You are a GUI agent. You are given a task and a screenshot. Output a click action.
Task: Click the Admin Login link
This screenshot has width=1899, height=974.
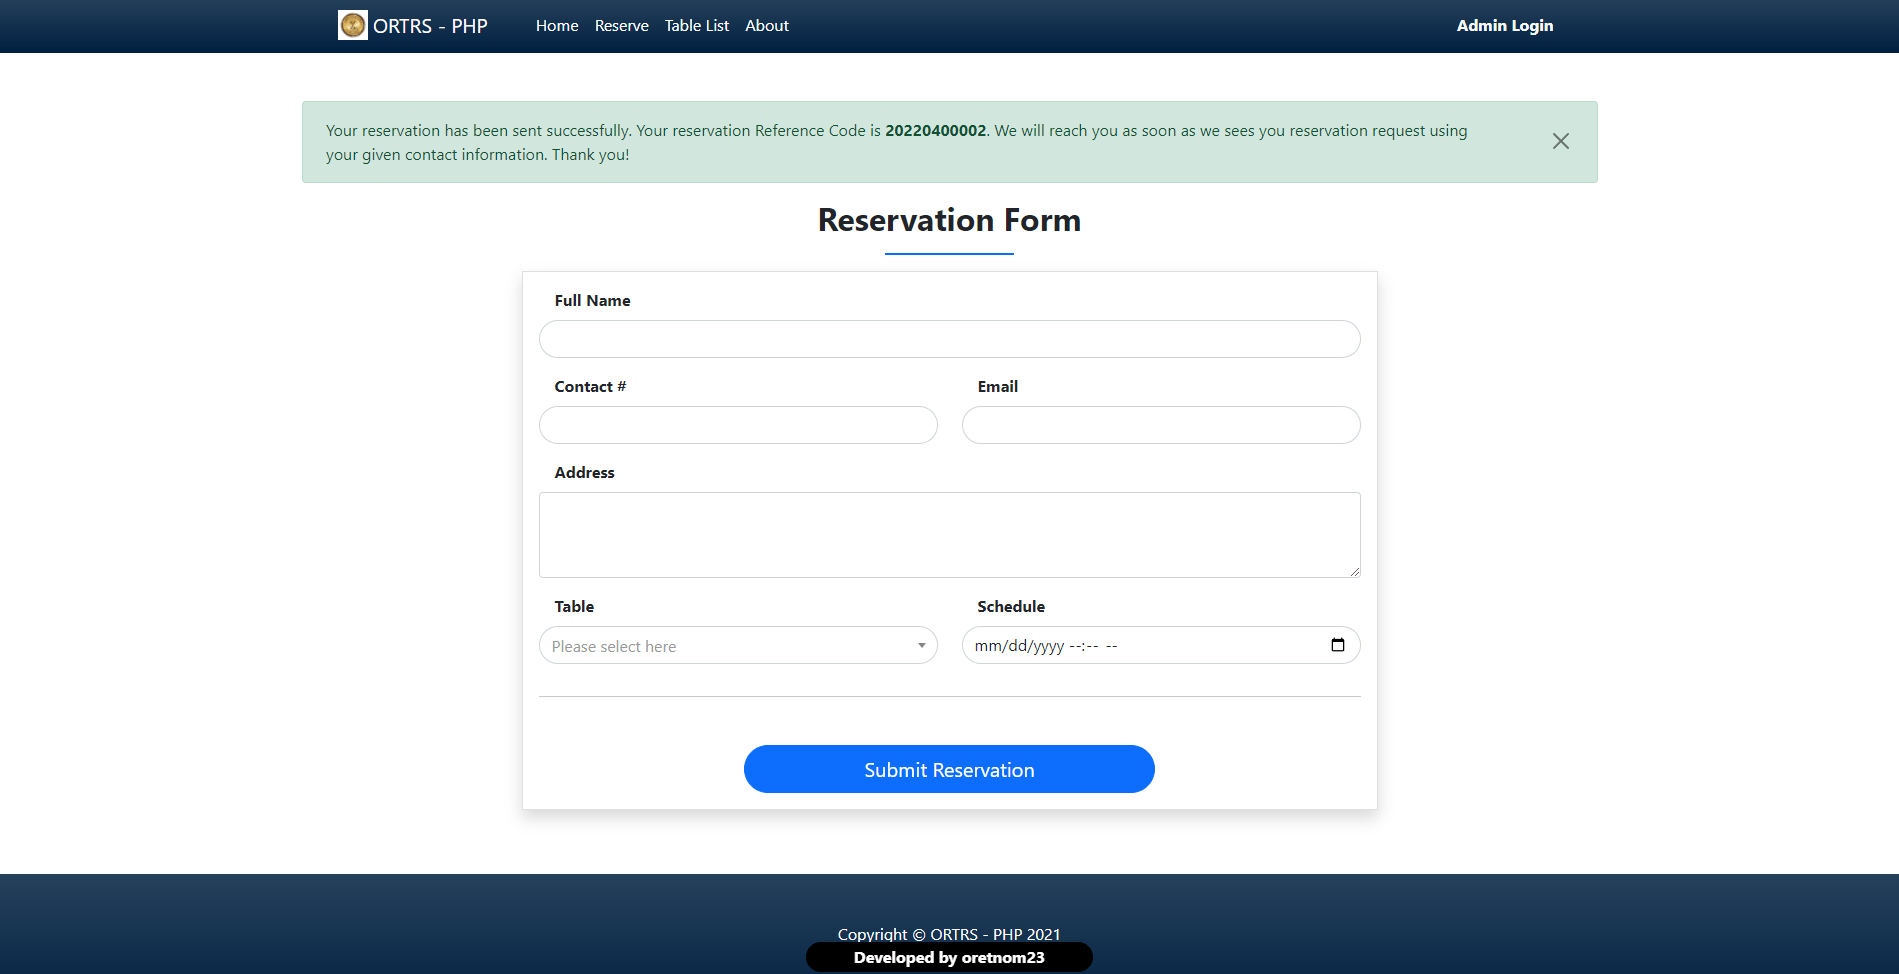pos(1504,25)
